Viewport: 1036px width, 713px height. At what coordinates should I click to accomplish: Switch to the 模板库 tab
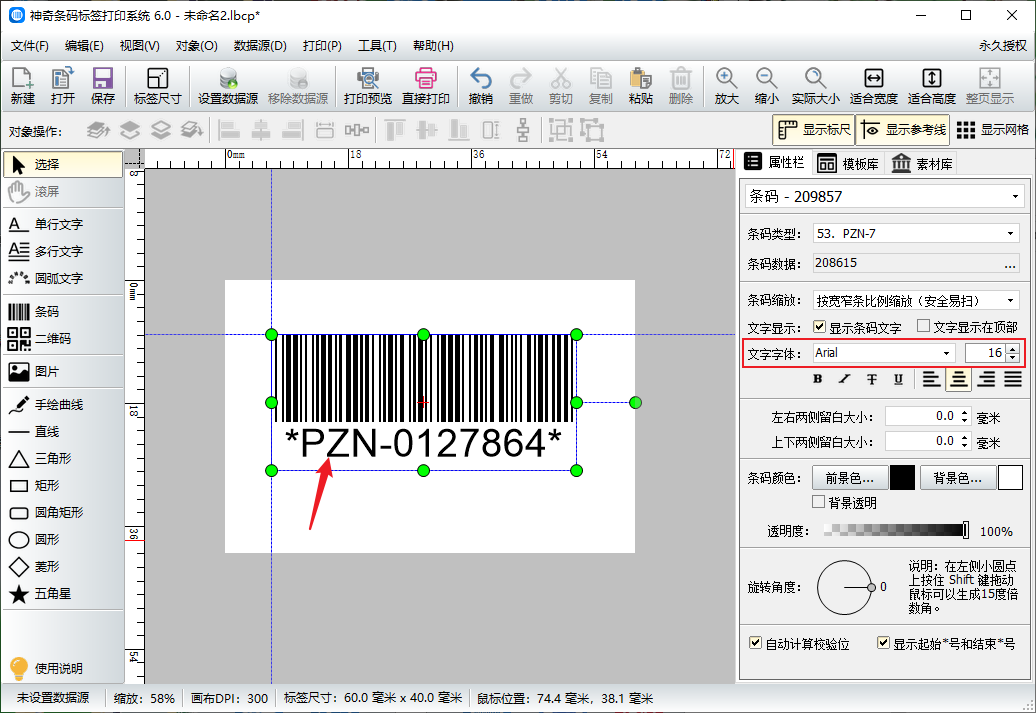pos(849,163)
